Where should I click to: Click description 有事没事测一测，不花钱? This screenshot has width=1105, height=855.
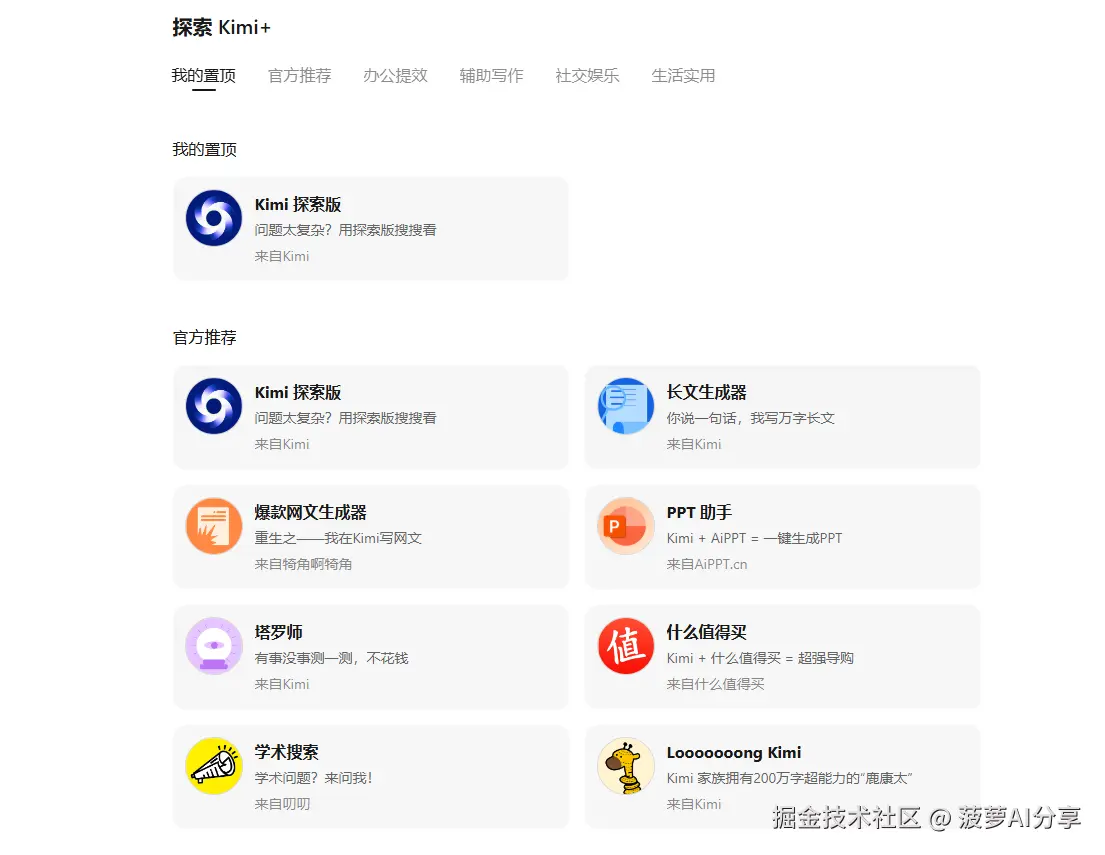[x=331, y=658]
